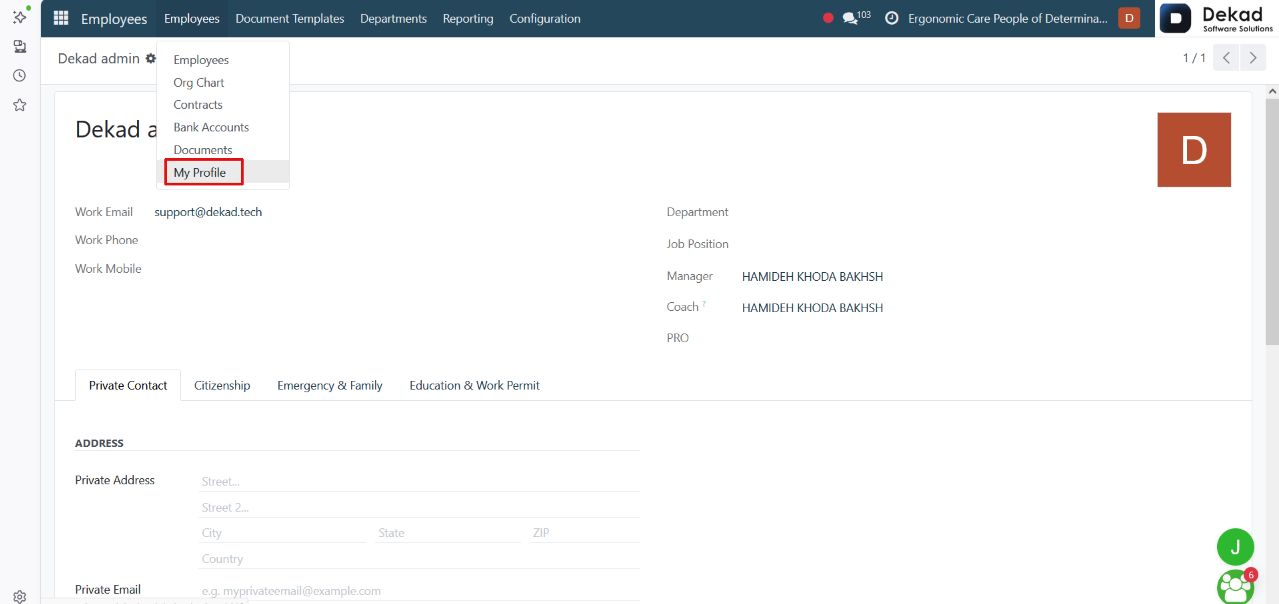Open the Departments menu

click(x=393, y=18)
